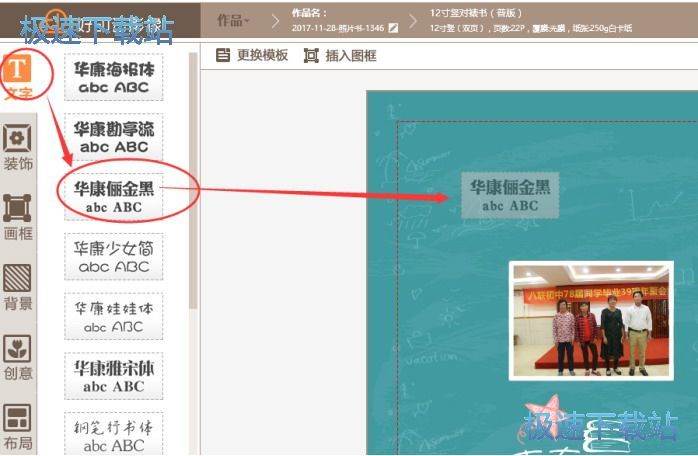
Task: Click the product specification line with 250g白卡纸
Action: pyautogui.click(x=530, y=28)
